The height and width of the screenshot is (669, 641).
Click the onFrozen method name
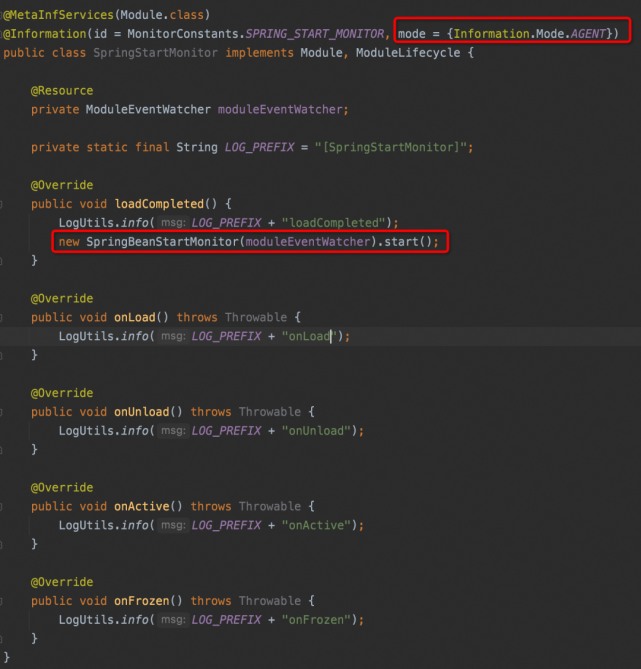(x=142, y=601)
